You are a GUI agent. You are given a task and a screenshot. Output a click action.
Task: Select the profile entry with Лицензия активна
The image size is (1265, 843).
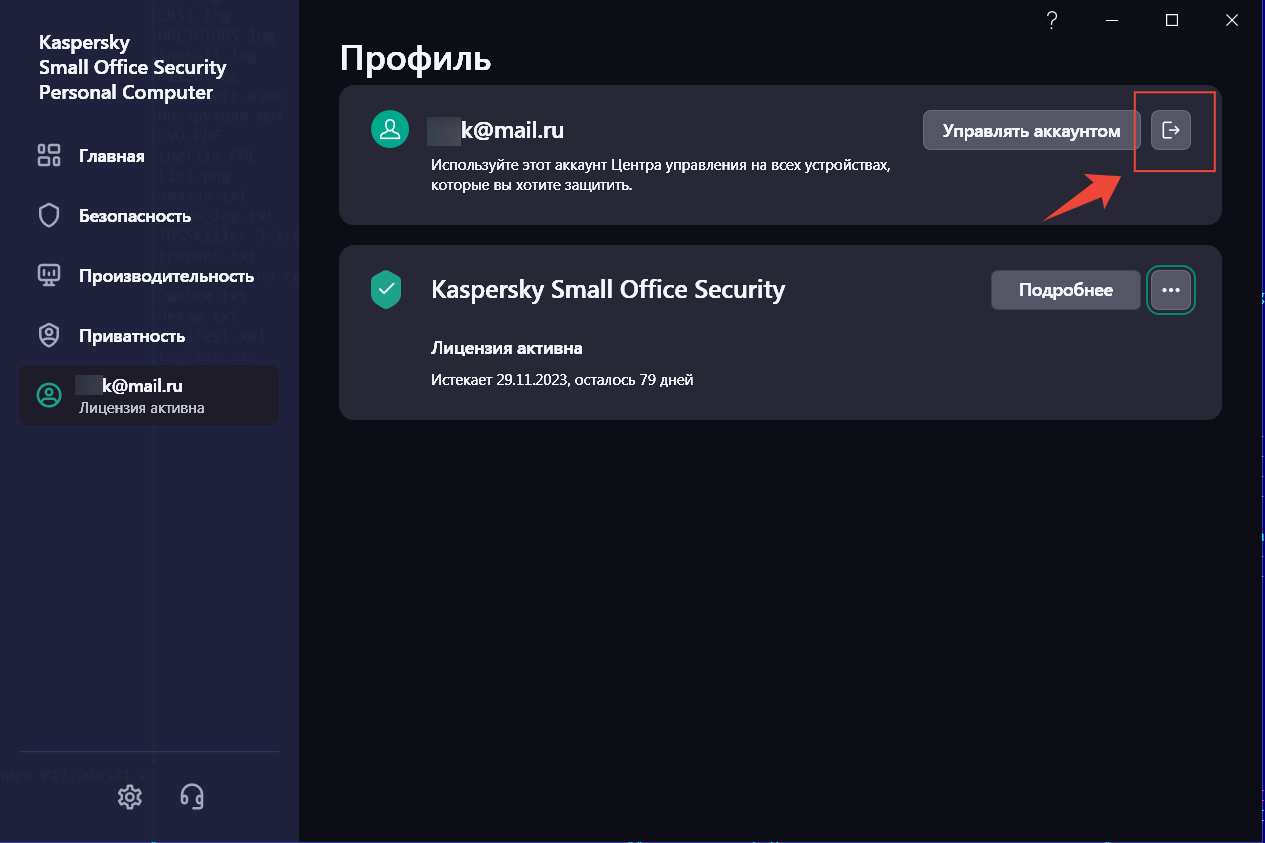pyautogui.click(x=149, y=395)
